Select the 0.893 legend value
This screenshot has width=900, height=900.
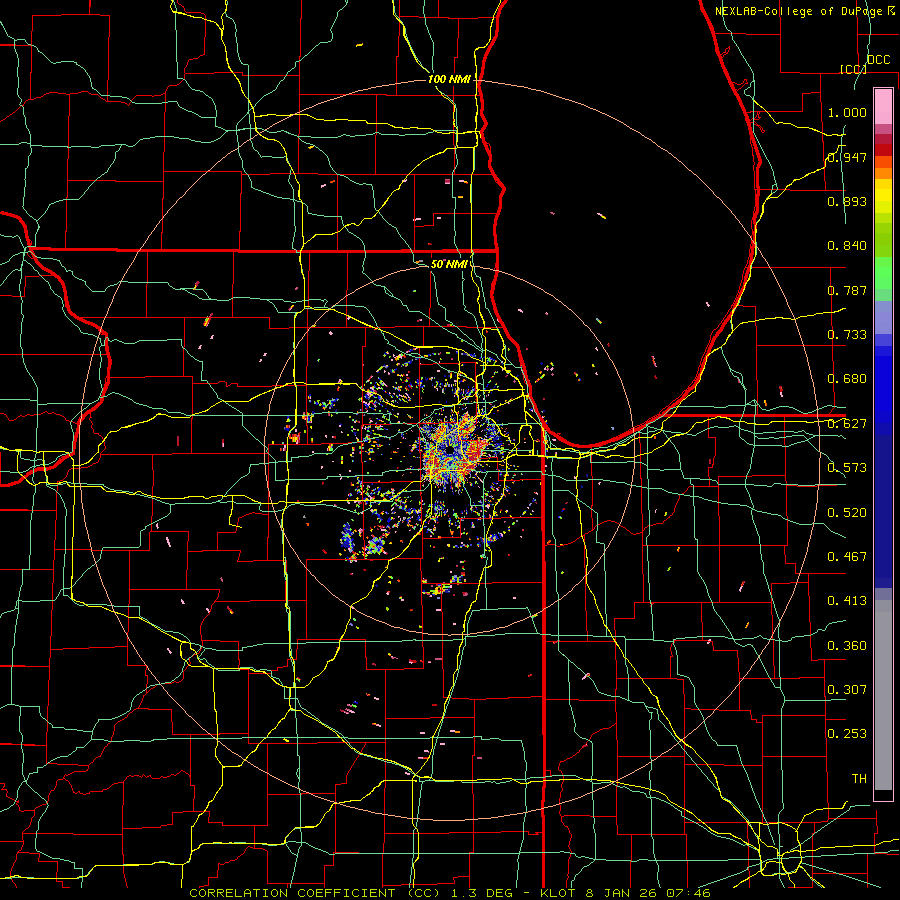click(x=847, y=201)
